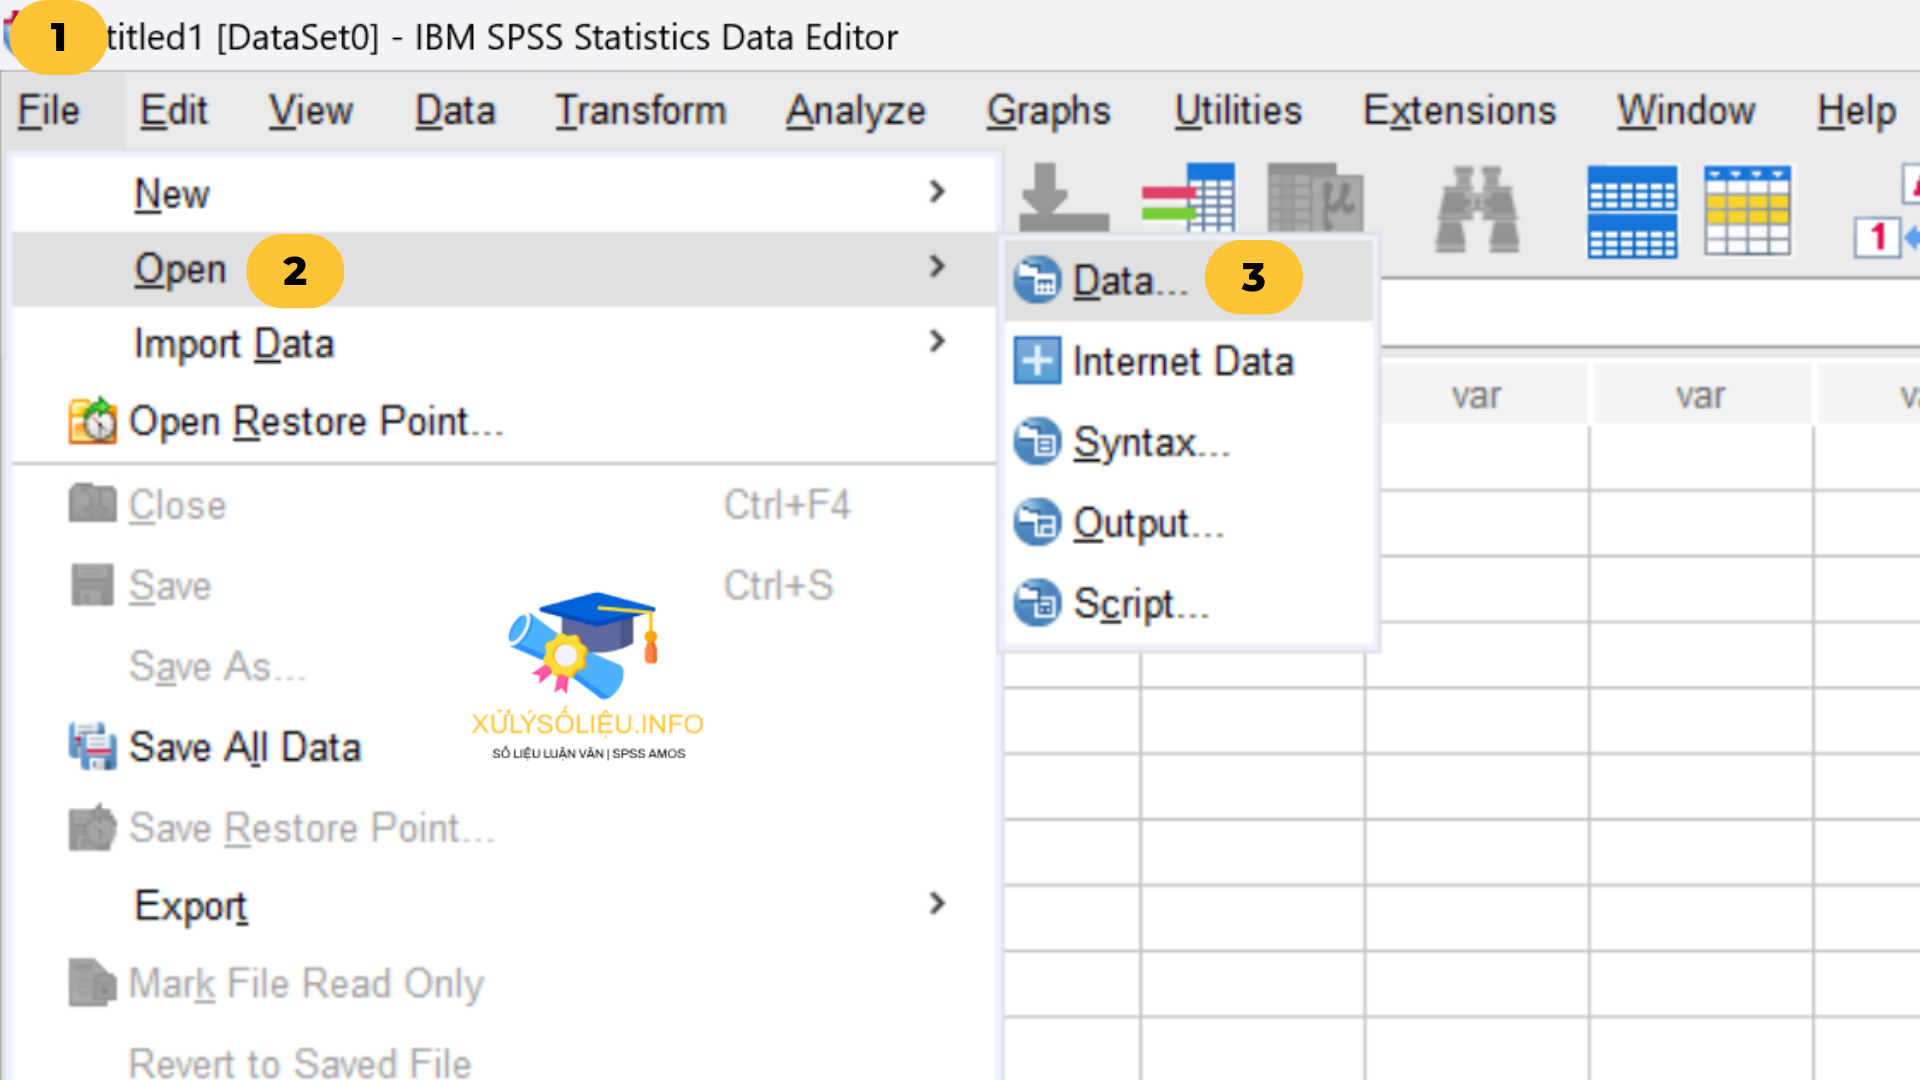Select Export in the File menu
Screen dimensions: 1920x1080
pyautogui.click(x=505, y=906)
